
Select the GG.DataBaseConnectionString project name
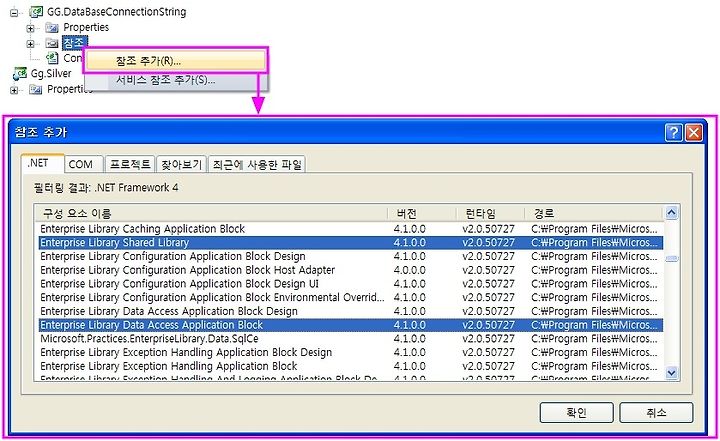tap(117, 12)
